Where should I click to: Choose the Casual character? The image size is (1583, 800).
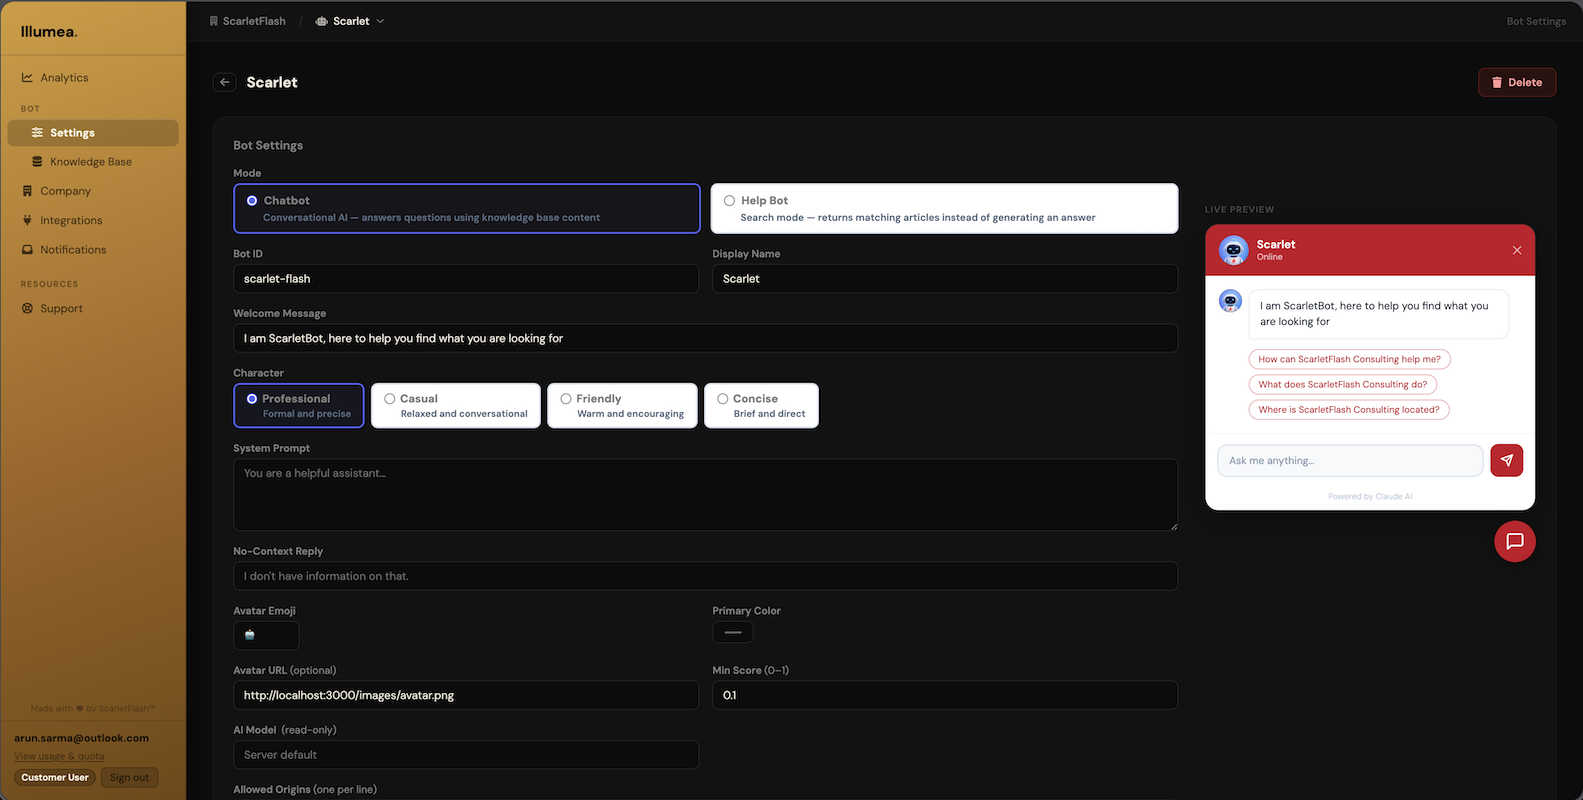point(456,405)
